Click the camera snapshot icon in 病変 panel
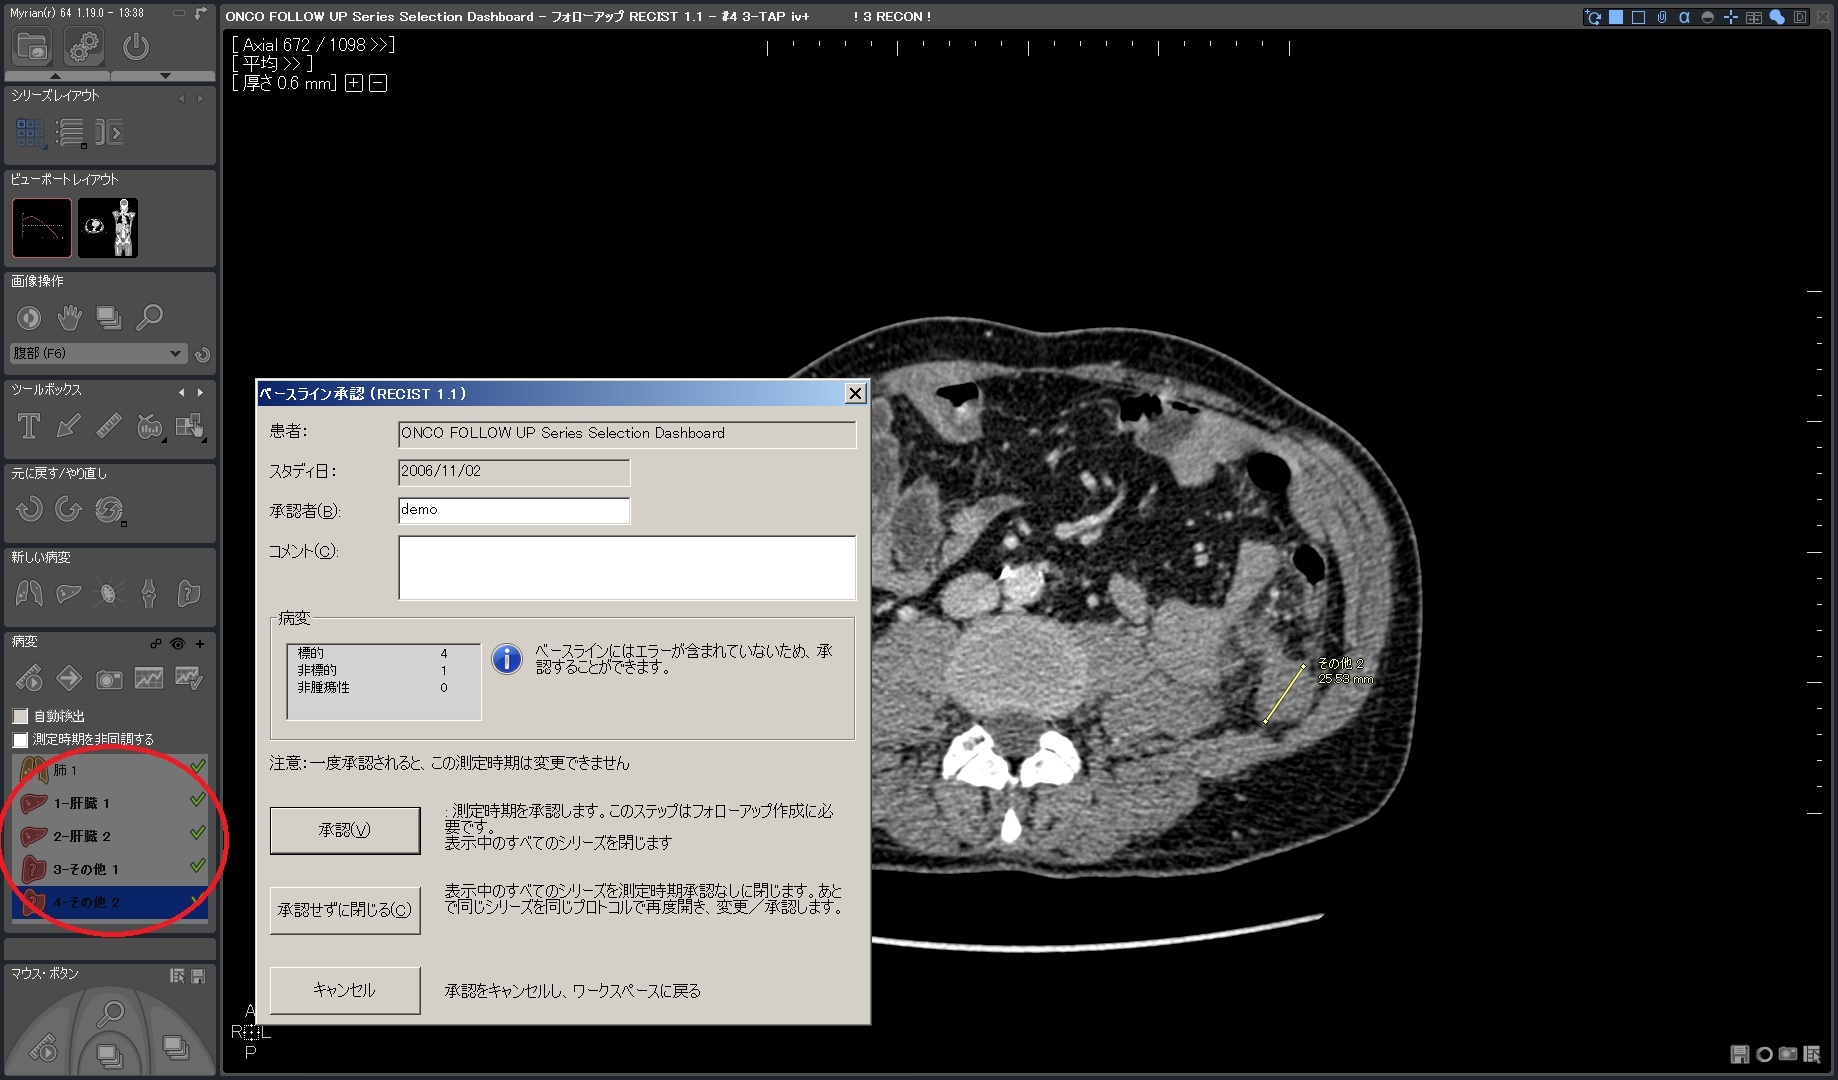Screen dimensions: 1838x1080 tap(108, 680)
